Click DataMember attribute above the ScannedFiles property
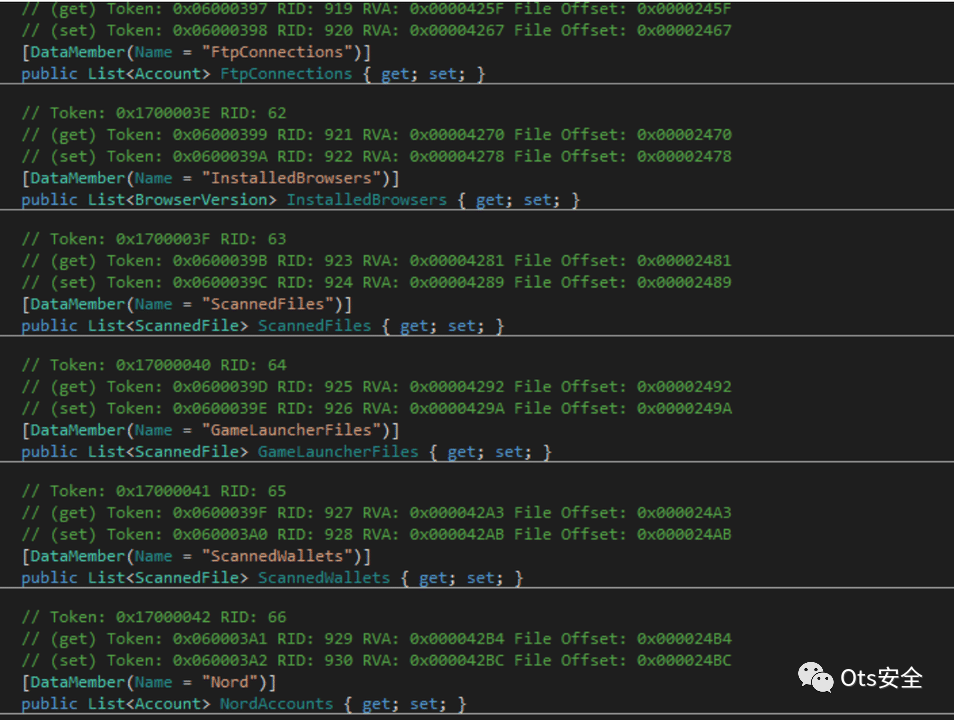Image resolution: width=954 pixels, height=720 pixels. click(x=78, y=304)
